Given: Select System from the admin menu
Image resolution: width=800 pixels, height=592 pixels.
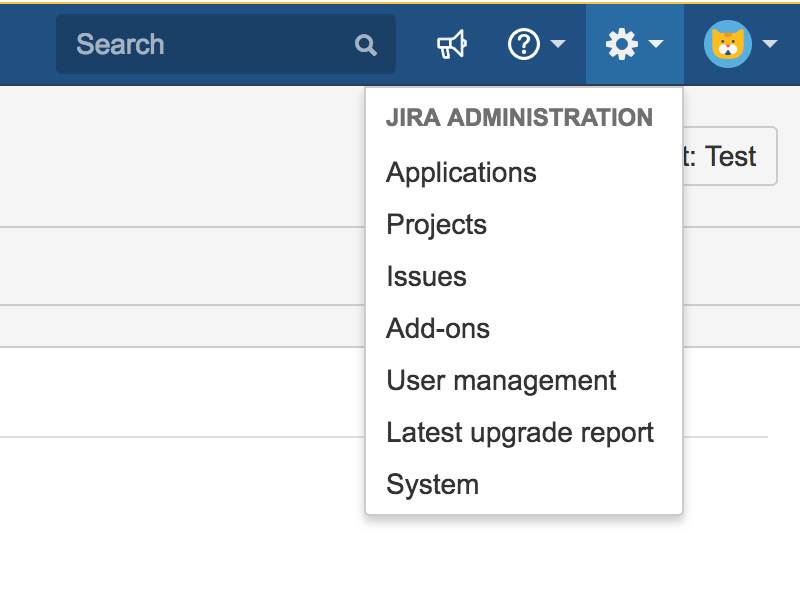Looking at the screenshot, I should tap(432, 485).
